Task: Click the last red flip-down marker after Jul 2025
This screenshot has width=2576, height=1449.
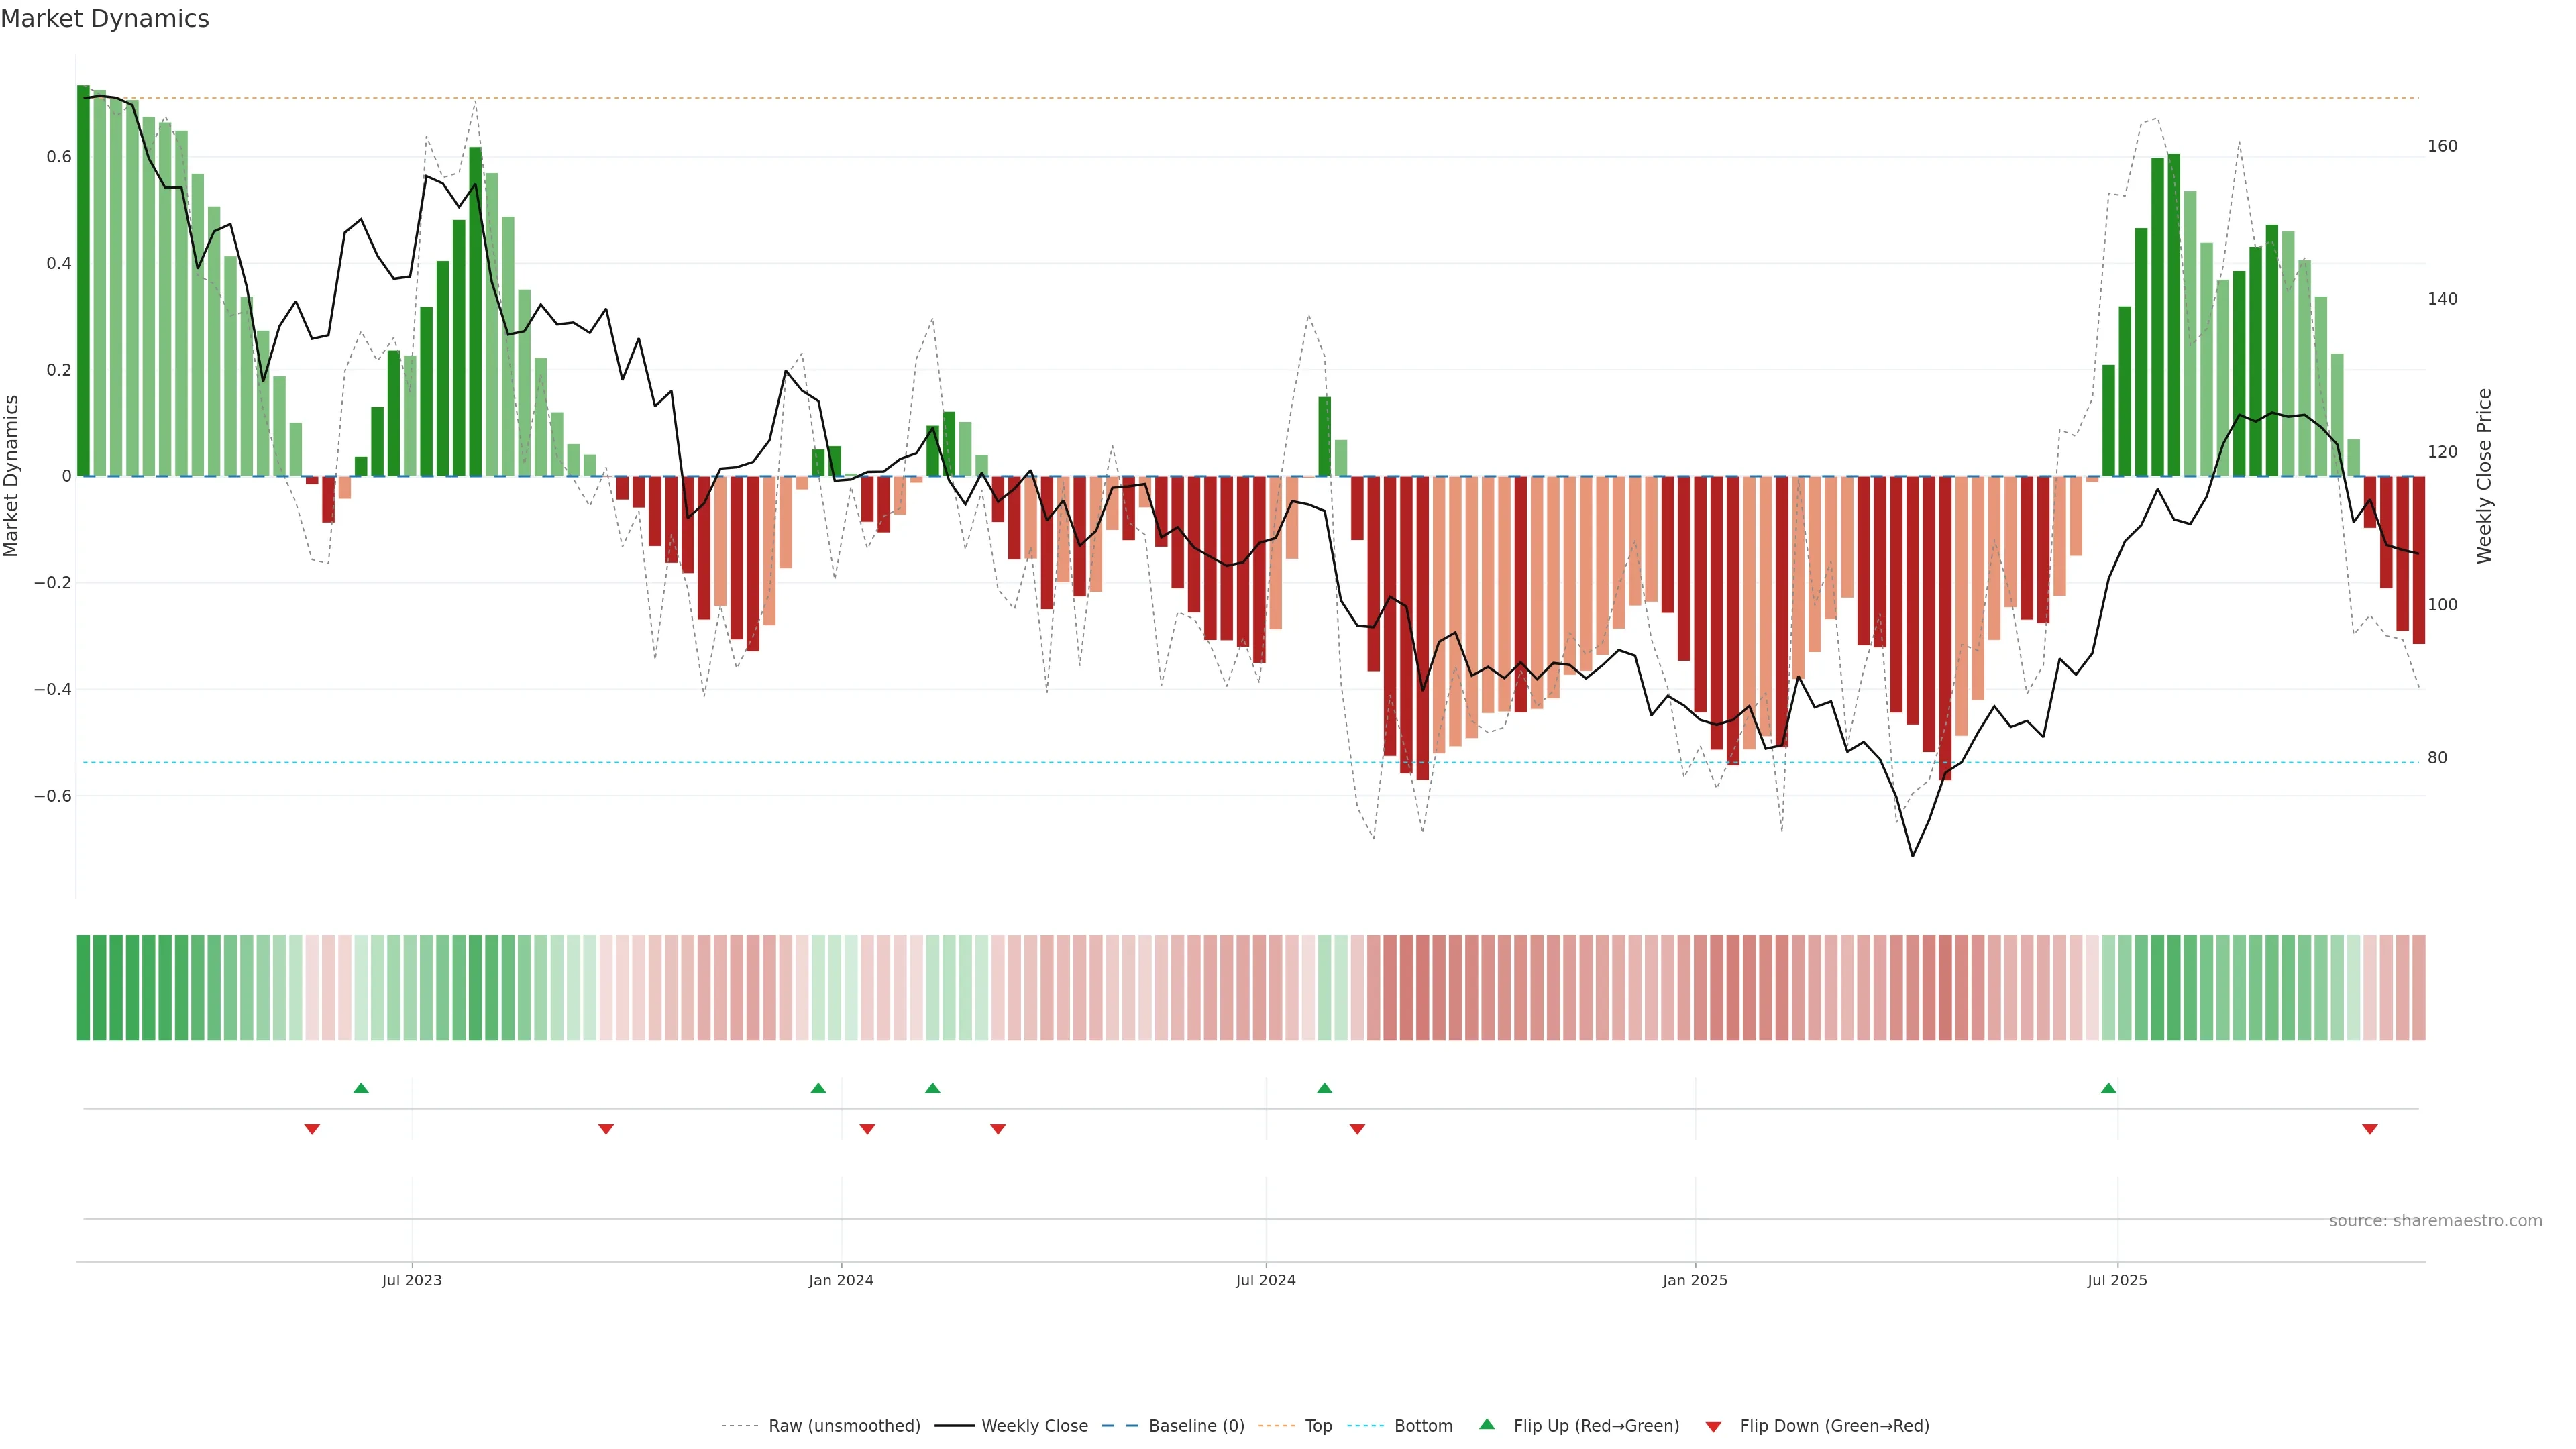Action: (x=2369, y=1129)
